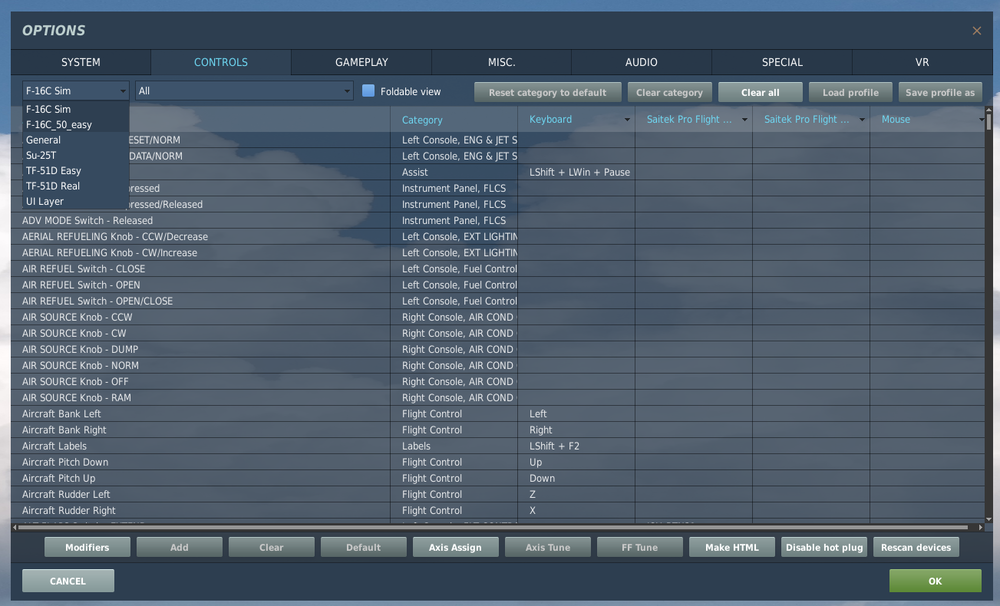Open the Axis Assign panel
Viewport: 1000px width, 606px height.
coord(455,547)
